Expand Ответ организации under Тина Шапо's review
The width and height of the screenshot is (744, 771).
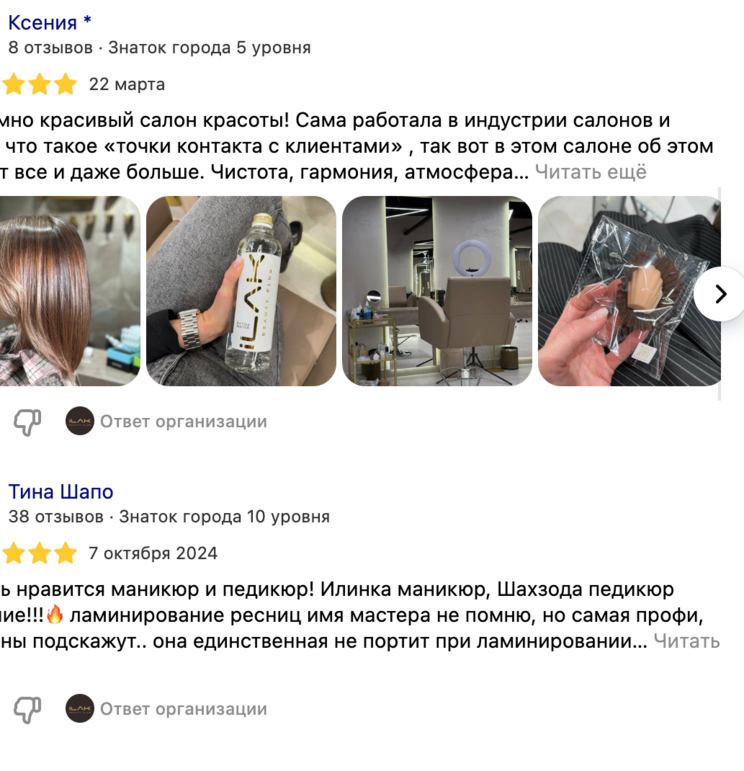tap(183, 709)
